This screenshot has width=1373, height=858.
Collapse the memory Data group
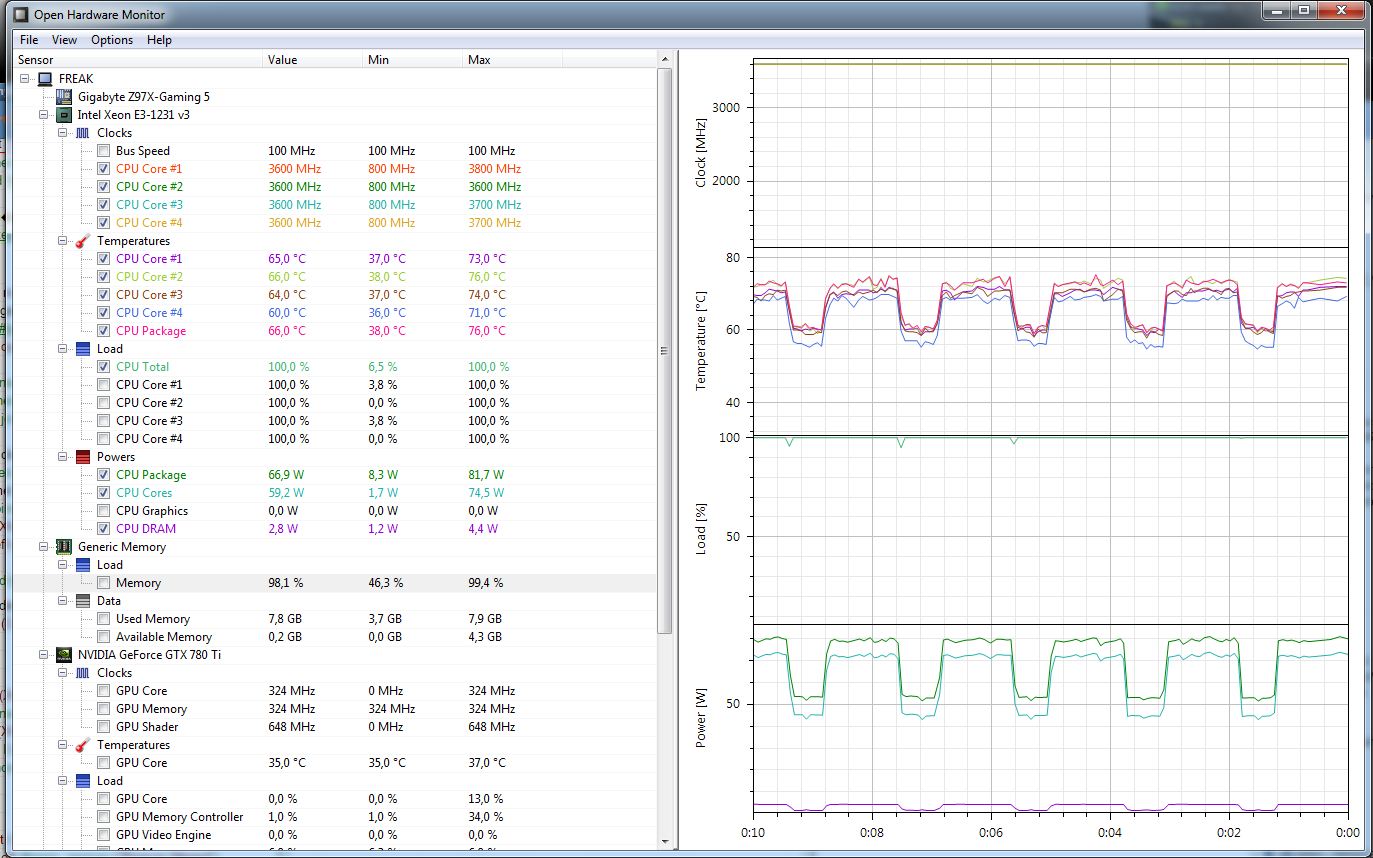(x=63, y=601)
